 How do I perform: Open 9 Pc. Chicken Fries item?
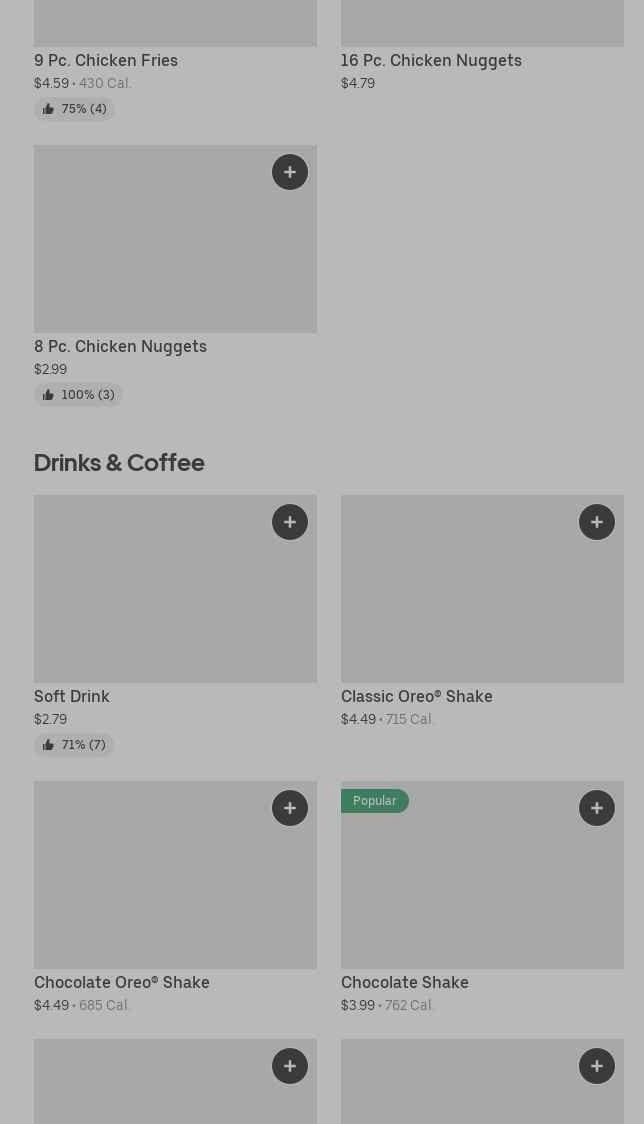pos(106,60)
